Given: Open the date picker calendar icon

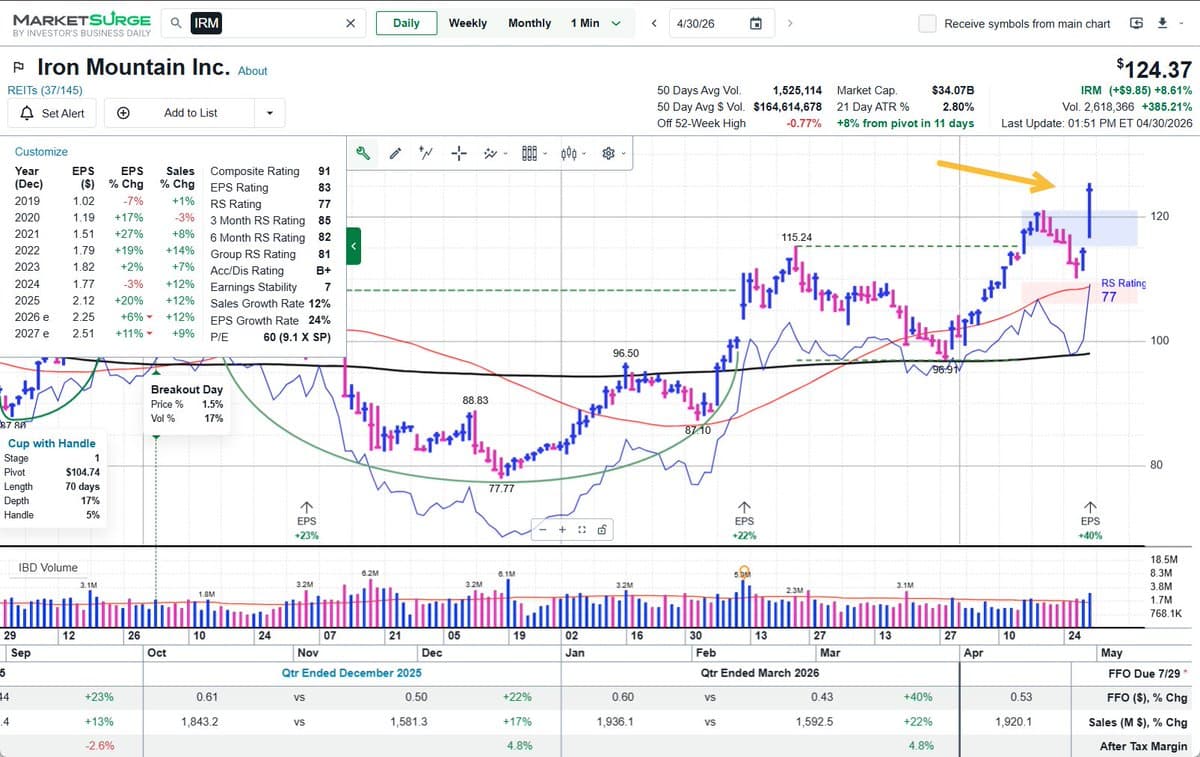Looking at the screenshot, I should [756, 23].
